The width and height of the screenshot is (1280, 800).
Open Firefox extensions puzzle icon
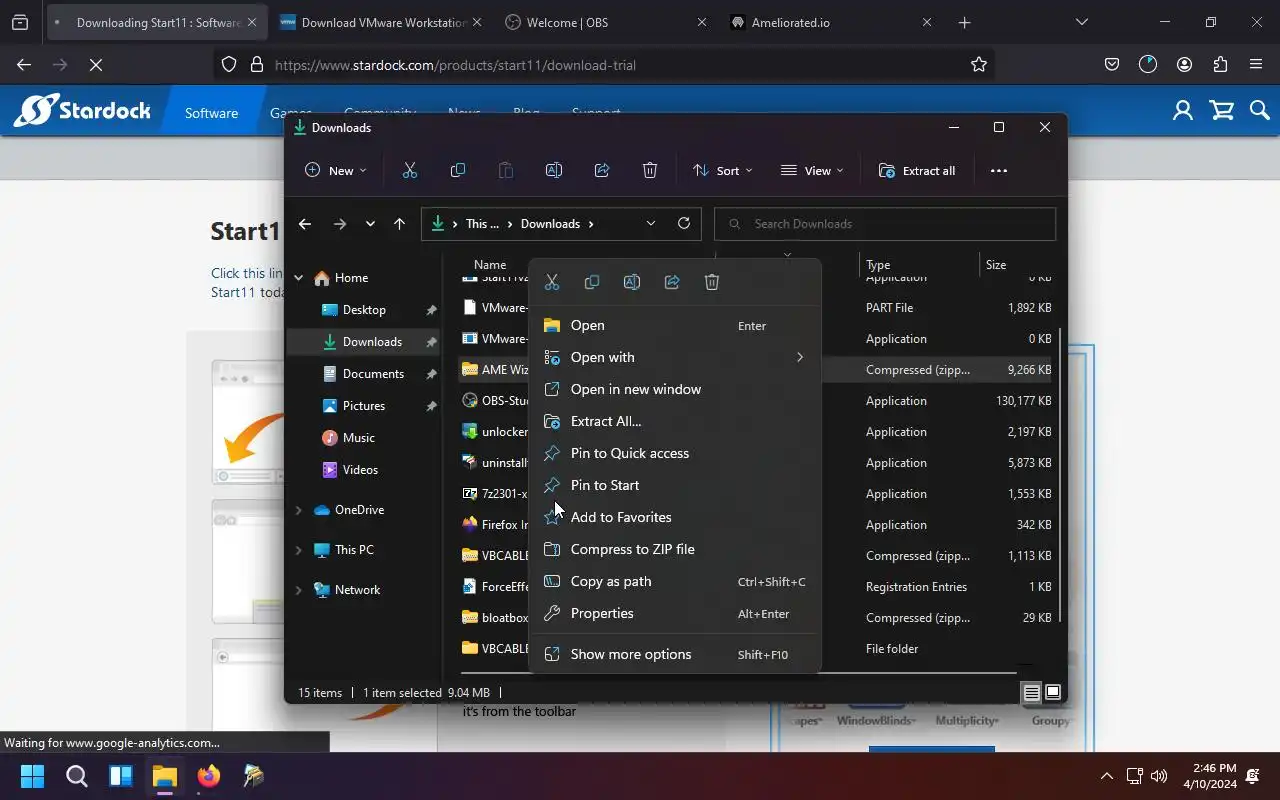[x=1220, y=65]
